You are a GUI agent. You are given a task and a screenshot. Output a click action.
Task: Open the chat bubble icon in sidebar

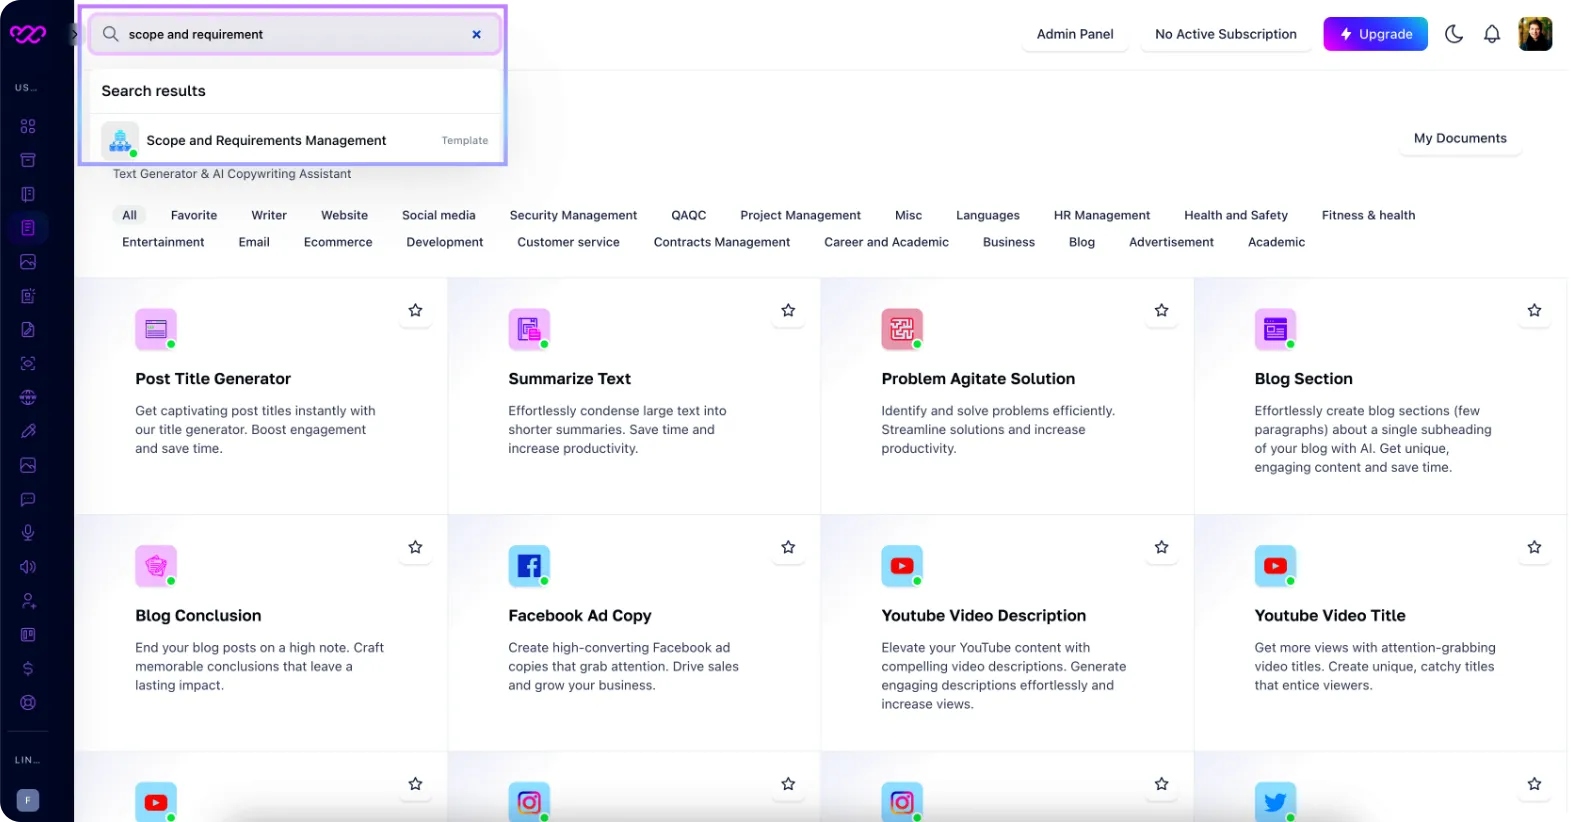pos(28,499)
